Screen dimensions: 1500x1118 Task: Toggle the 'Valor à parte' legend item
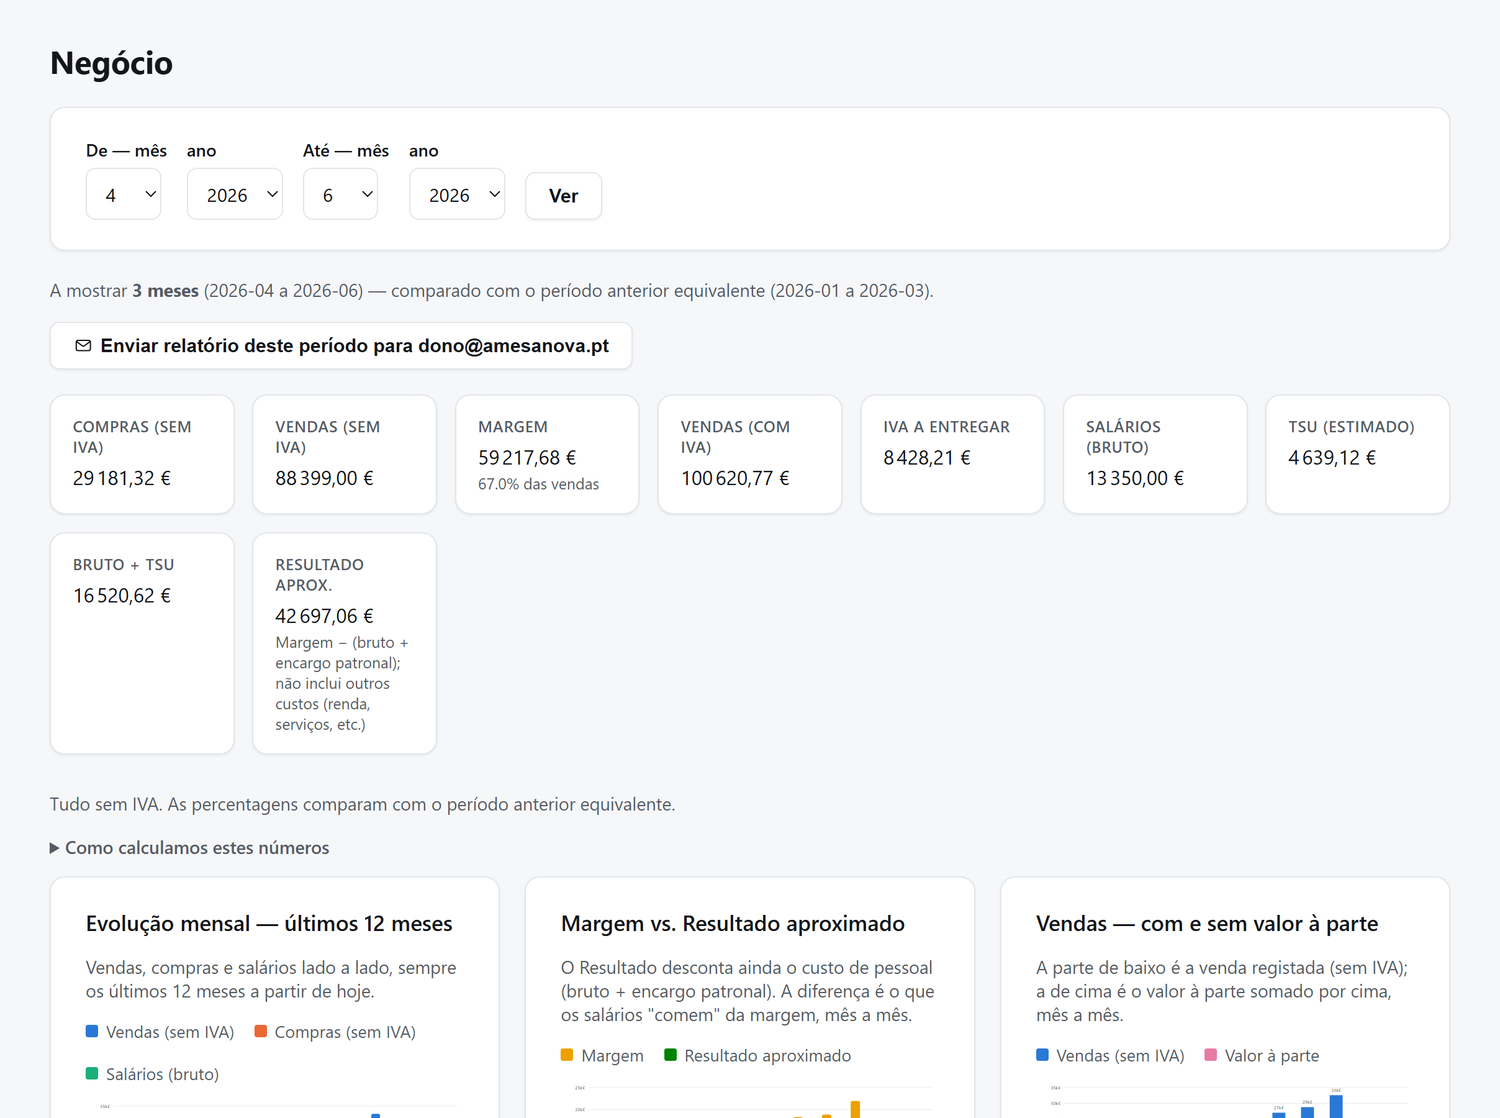click(1261, 1055)
